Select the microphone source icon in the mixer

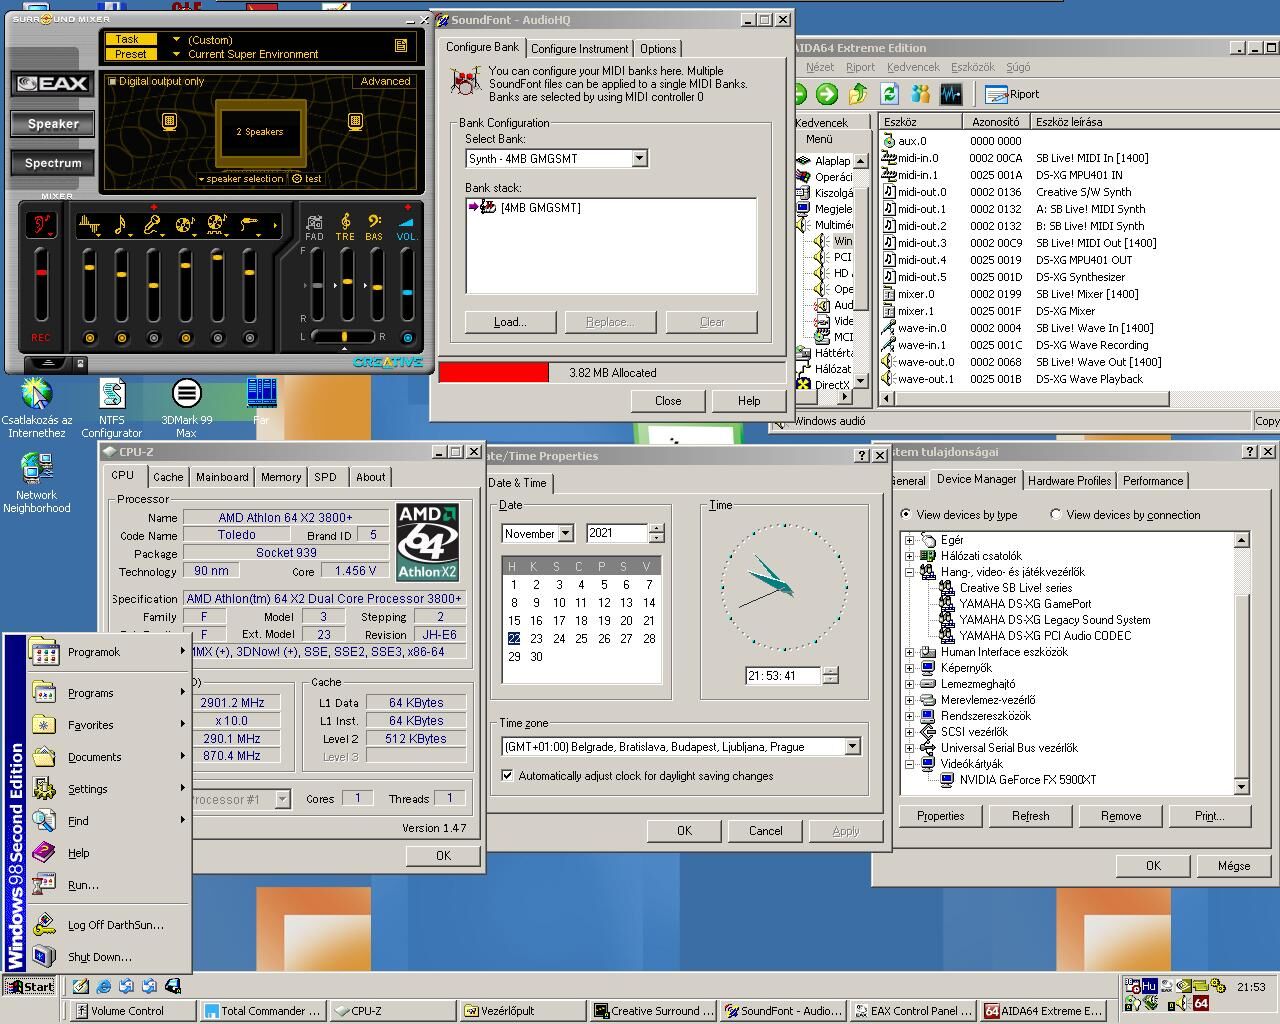(x=153, y=225)
